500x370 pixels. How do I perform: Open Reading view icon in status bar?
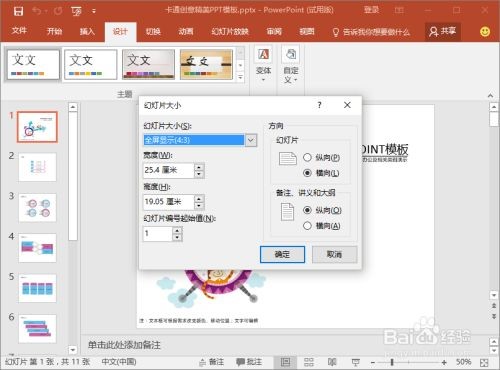pos(332,362)
